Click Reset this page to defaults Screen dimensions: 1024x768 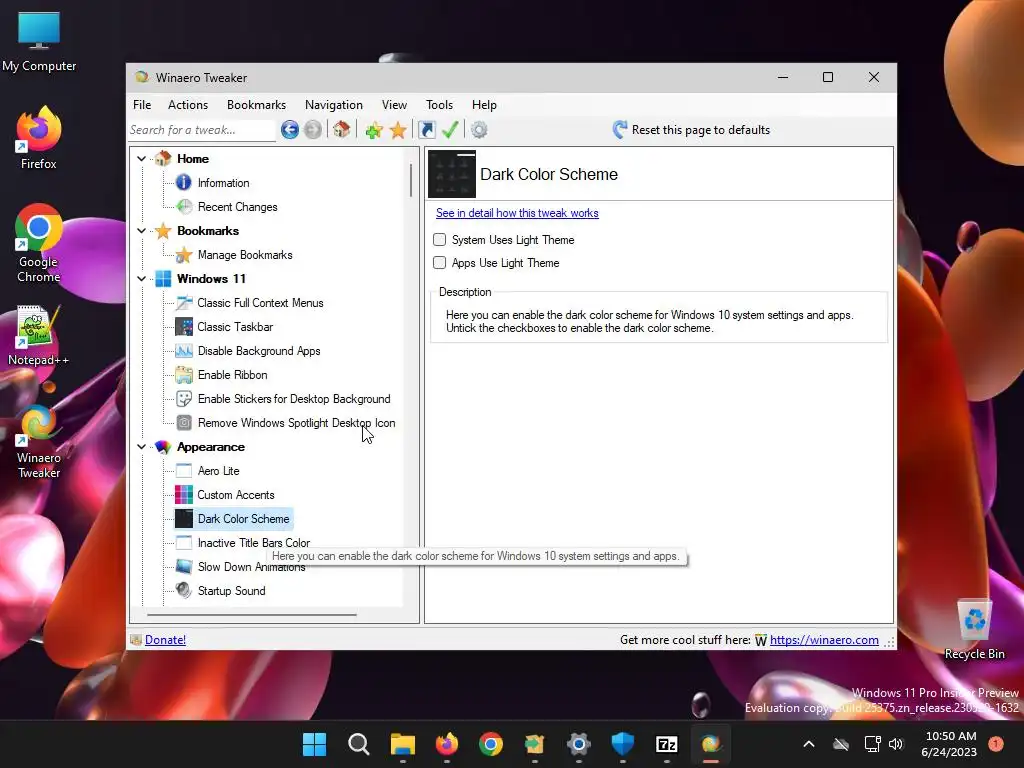pos(701,130)
